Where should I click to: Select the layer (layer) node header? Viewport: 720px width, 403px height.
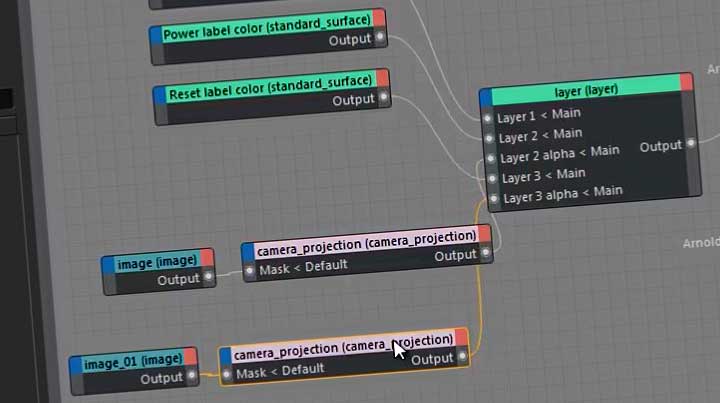[585, 90]
